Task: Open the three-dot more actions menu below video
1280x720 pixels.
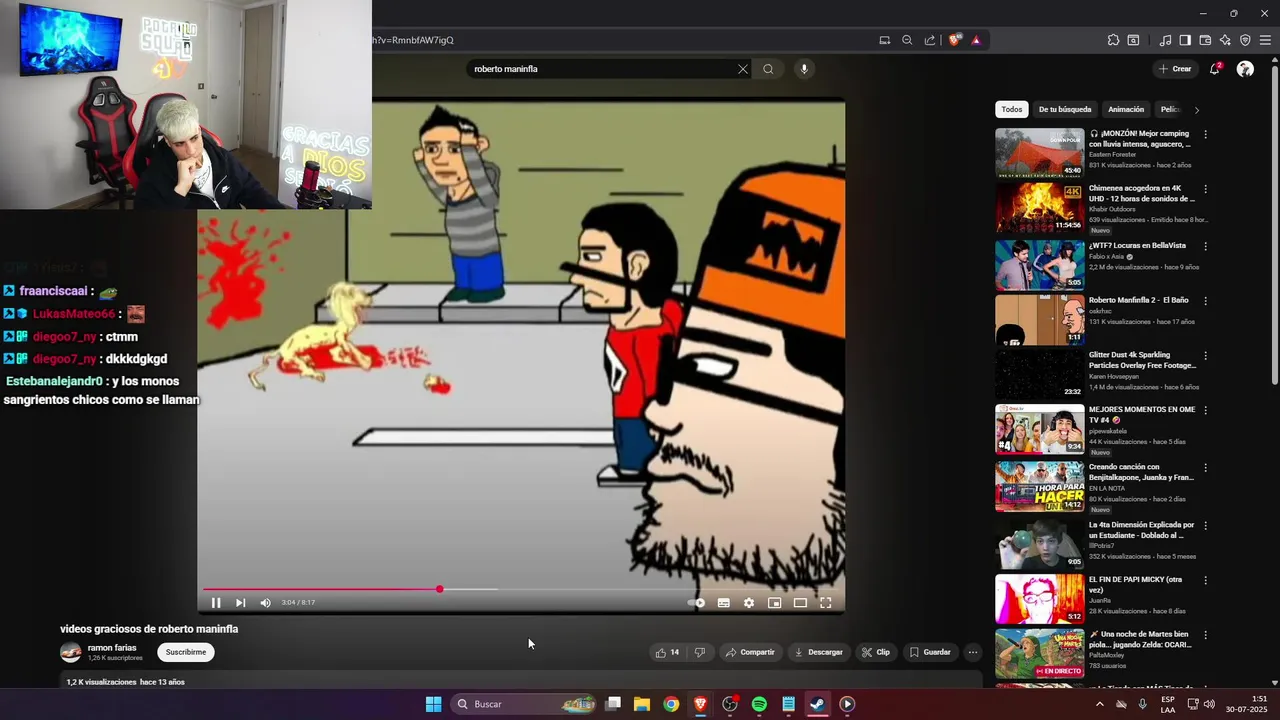Action: point(973,652)
